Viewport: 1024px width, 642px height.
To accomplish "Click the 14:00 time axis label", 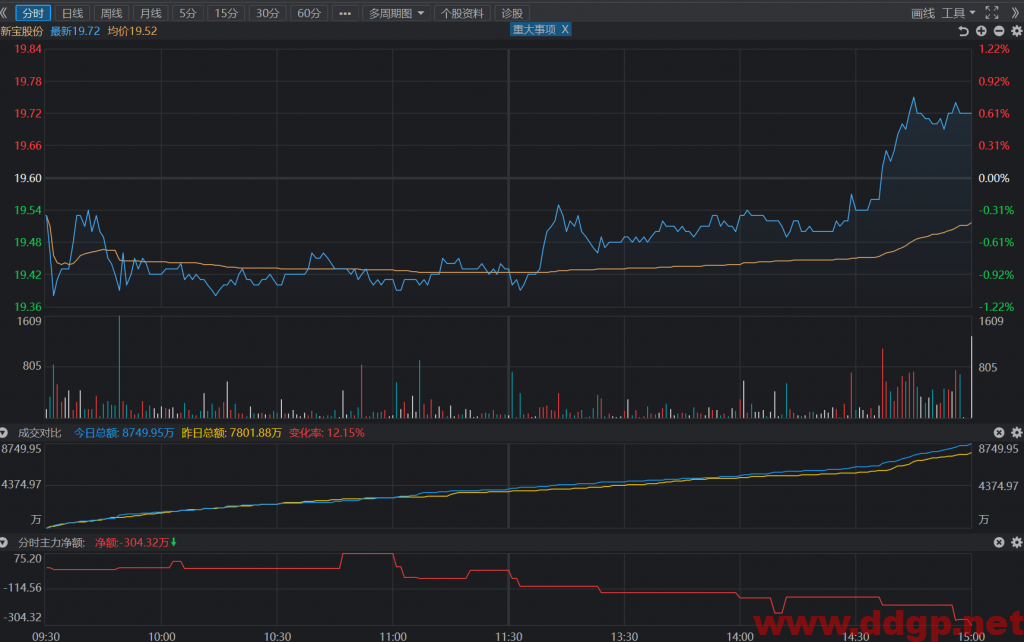I will click(x=740, y=636).
